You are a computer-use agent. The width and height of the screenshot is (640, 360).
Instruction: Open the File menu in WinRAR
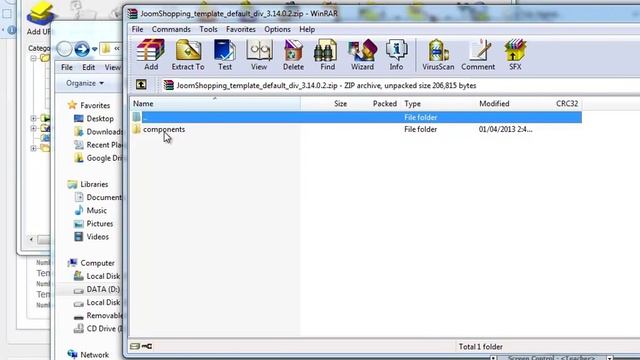click(137, 29)
